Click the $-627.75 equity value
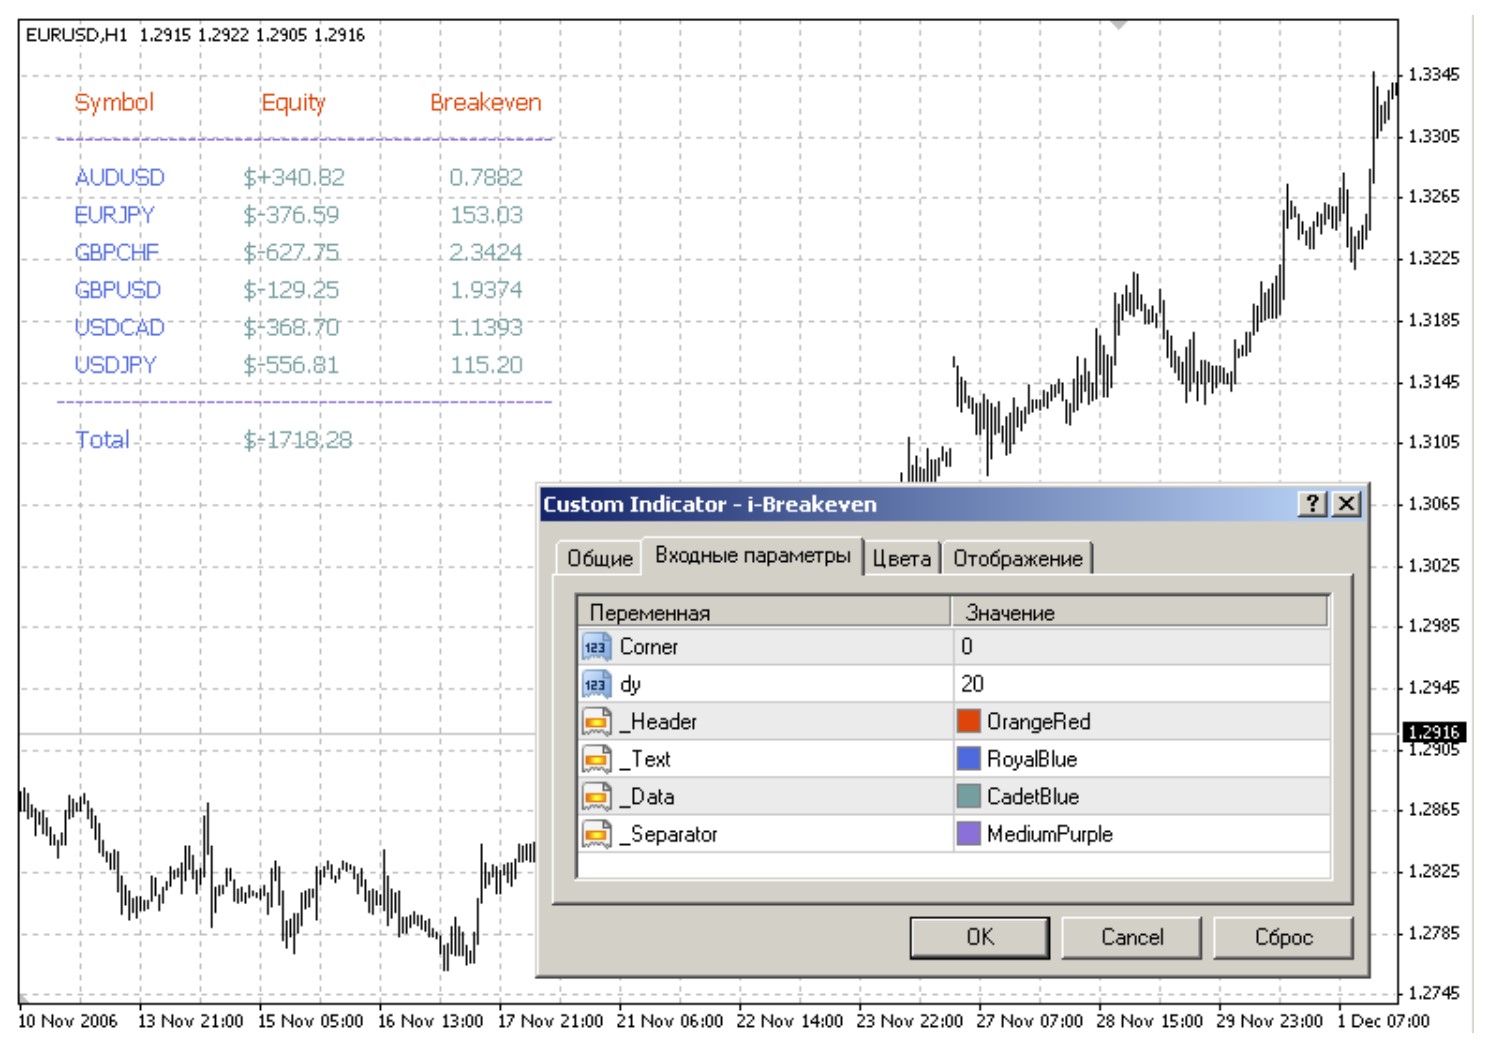1486x1048 pixels. [x=291, y=252]
